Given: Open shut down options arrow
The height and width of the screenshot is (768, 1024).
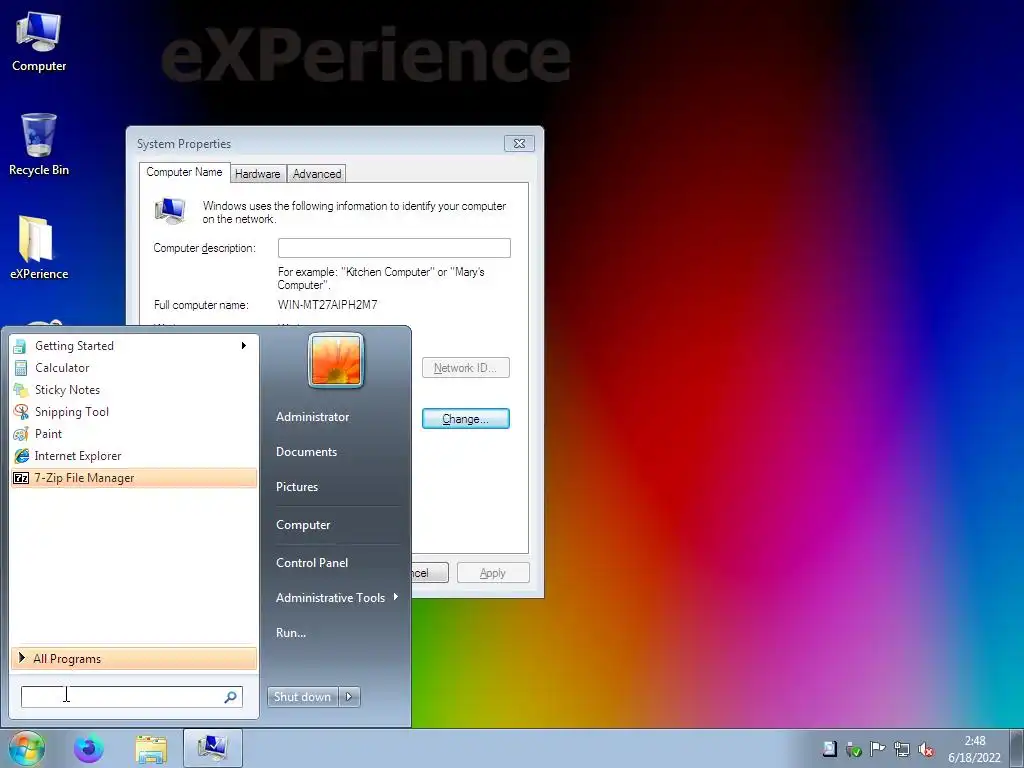Looking at the screenshot, I should 349,697.
